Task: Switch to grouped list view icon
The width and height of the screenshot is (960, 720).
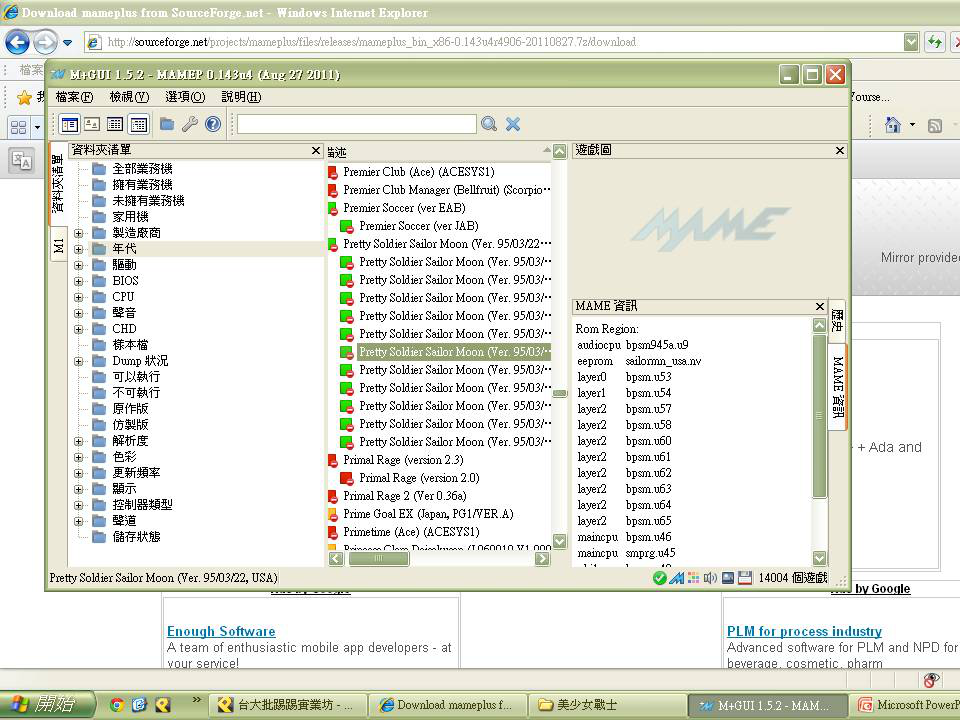Action: (x=139, y=124)
